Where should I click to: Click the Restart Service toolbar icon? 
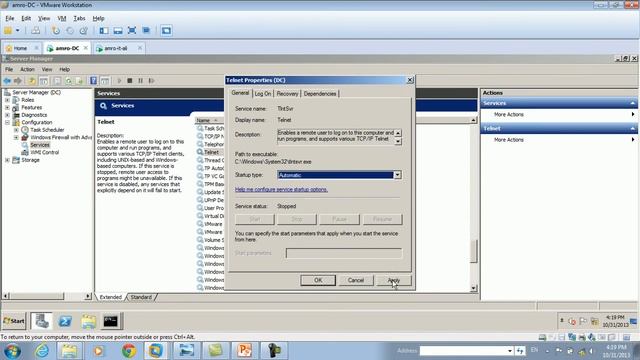pos(151,81)
